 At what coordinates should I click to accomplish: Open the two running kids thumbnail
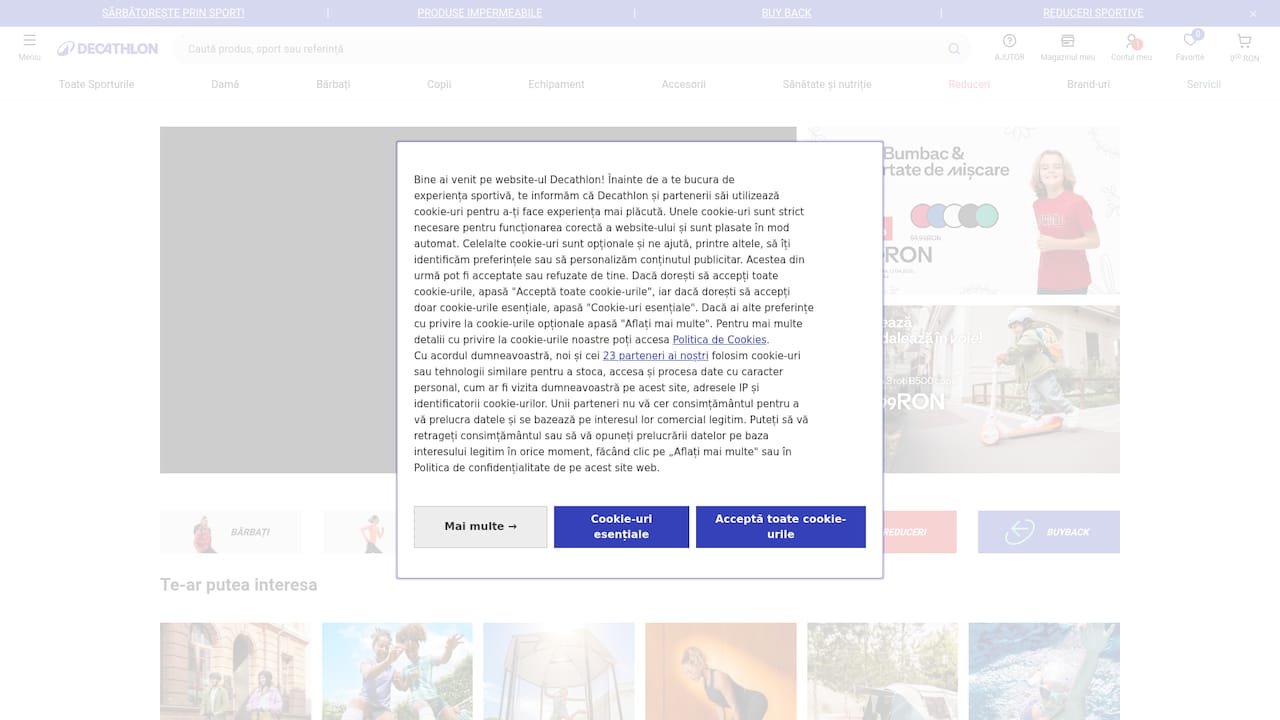pyautogui.click(x=397, y=671)
